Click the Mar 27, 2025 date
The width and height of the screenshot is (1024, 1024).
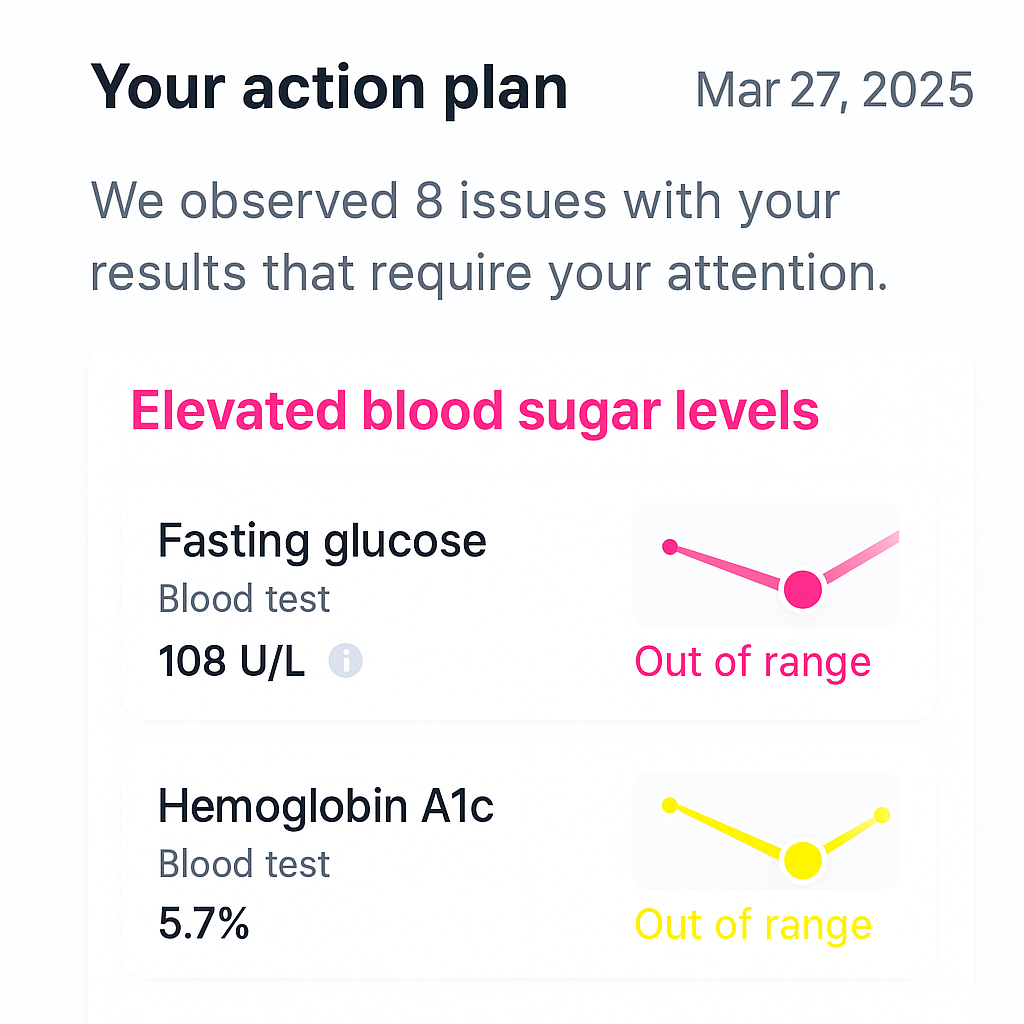pos(835,90)
